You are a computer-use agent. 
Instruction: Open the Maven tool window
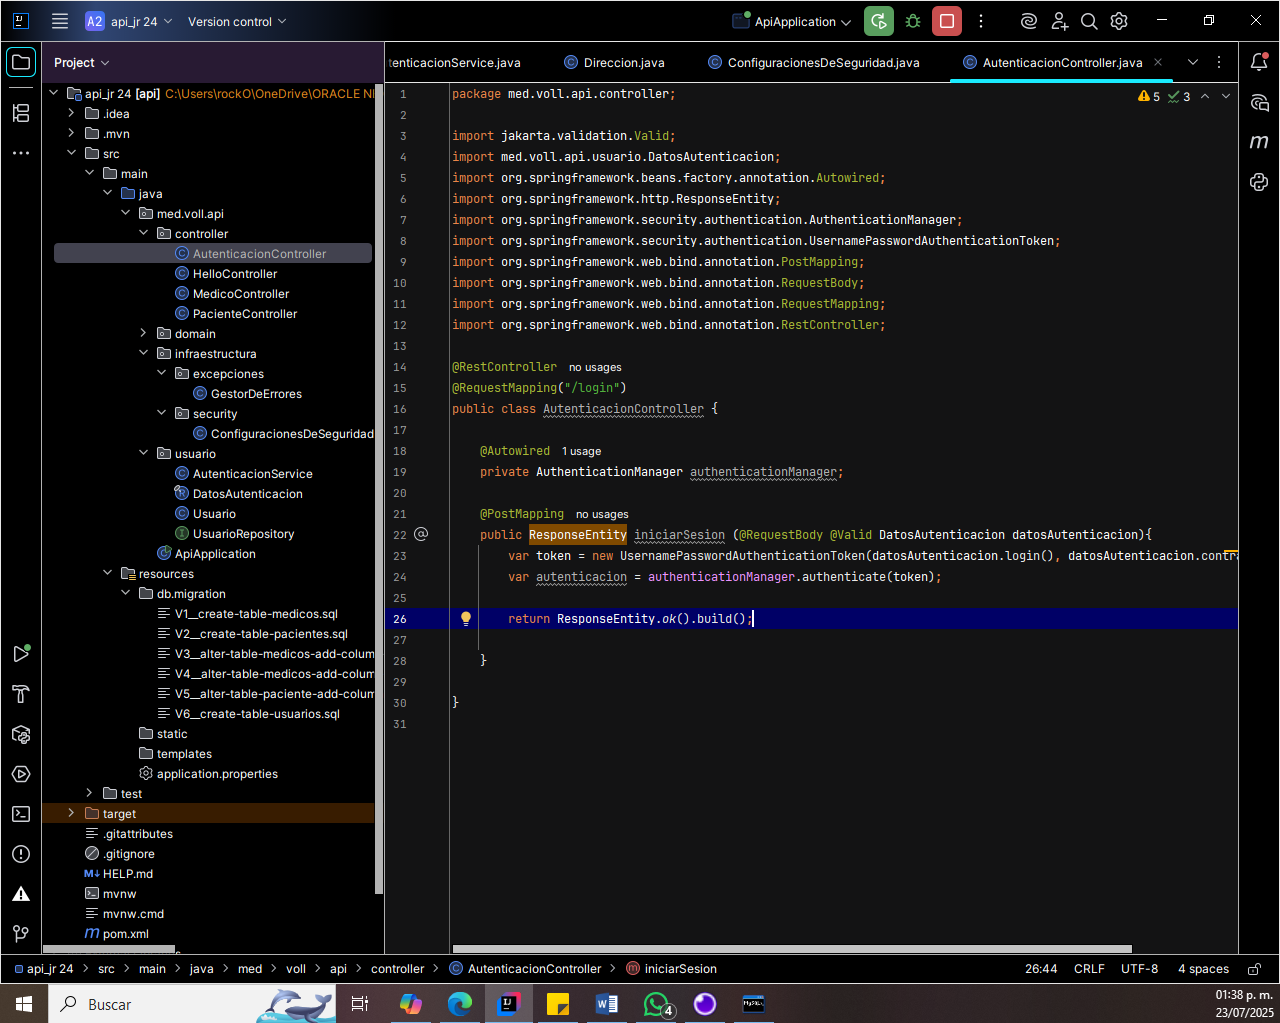pos(1259,142)
